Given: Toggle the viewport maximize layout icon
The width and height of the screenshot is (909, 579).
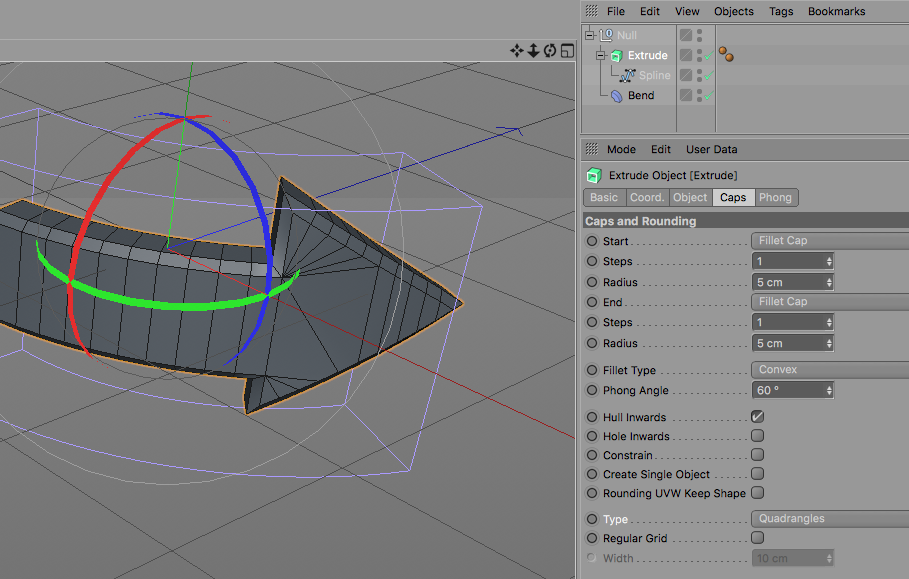Looking at the screenshot, I should click(x=566, y=50).
